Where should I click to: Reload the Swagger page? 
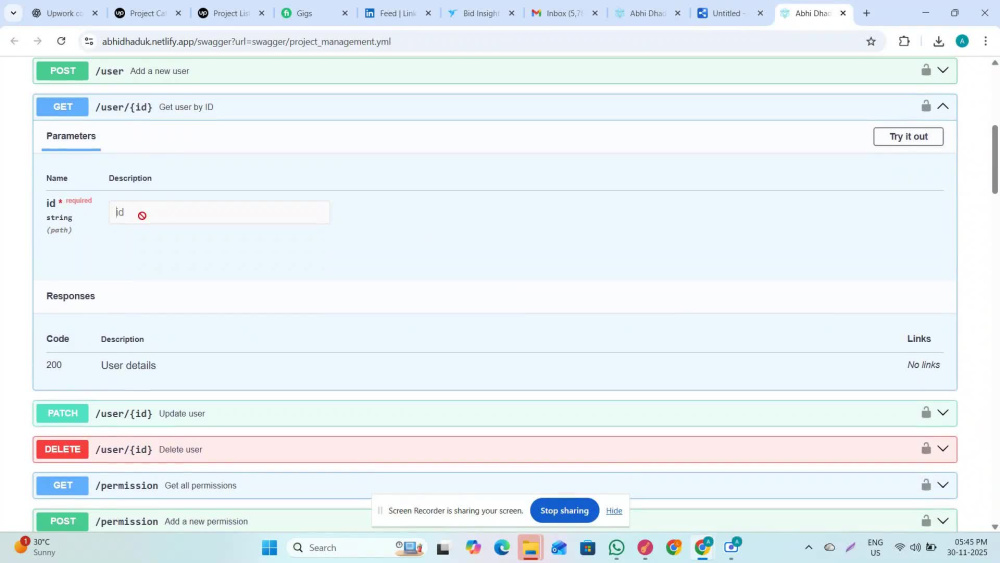(x=61, y=41)
